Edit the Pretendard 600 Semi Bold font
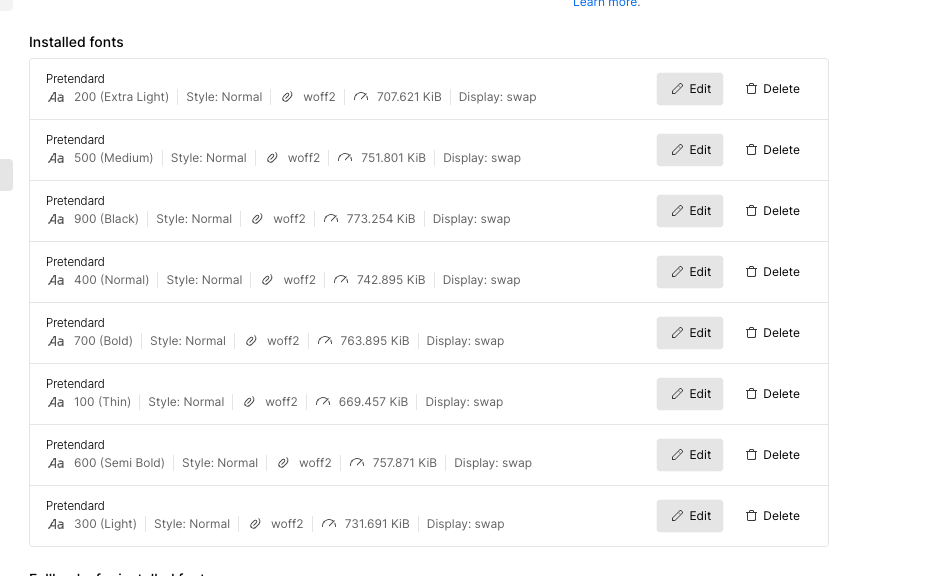The height and width of the screenshot is (576, 941). [x=690, y=455]
